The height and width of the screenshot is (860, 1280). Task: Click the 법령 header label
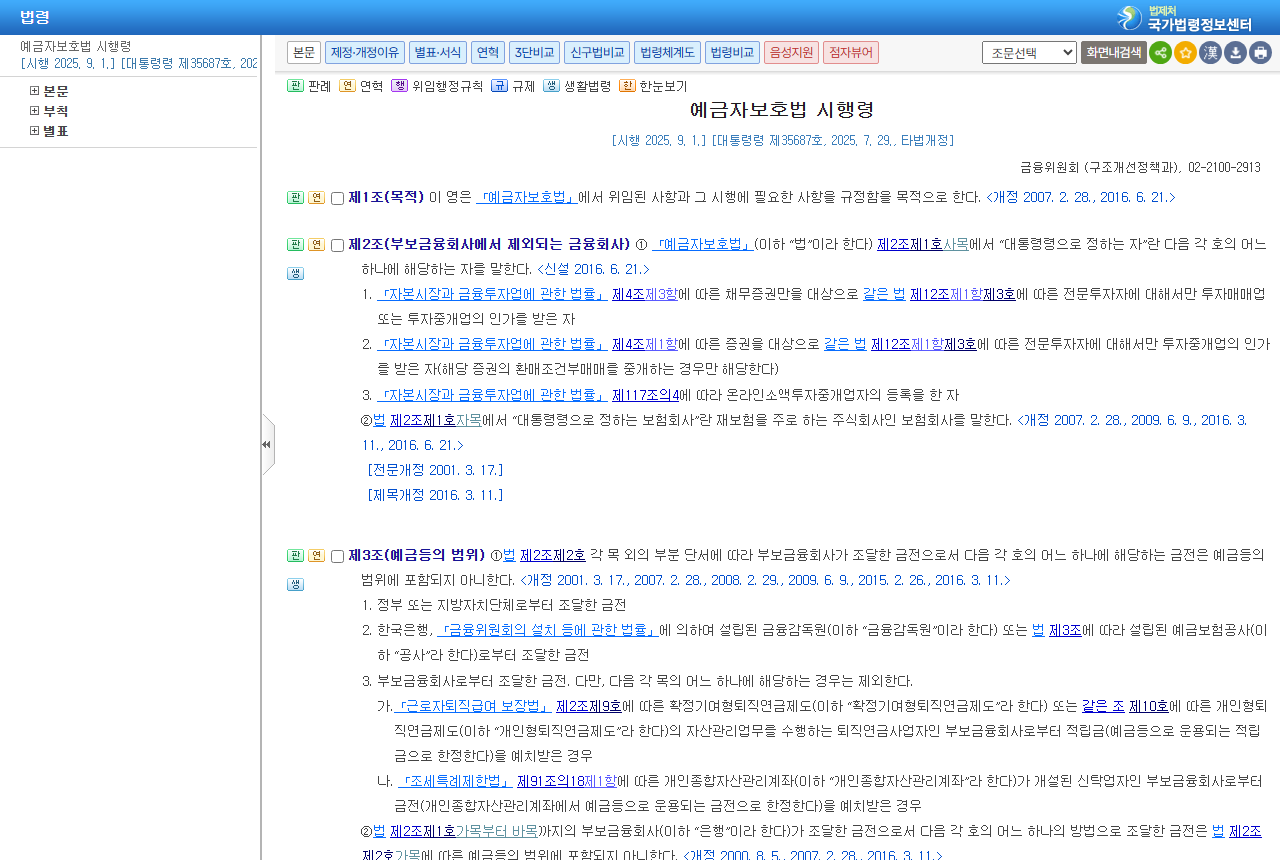coord(35,17)
